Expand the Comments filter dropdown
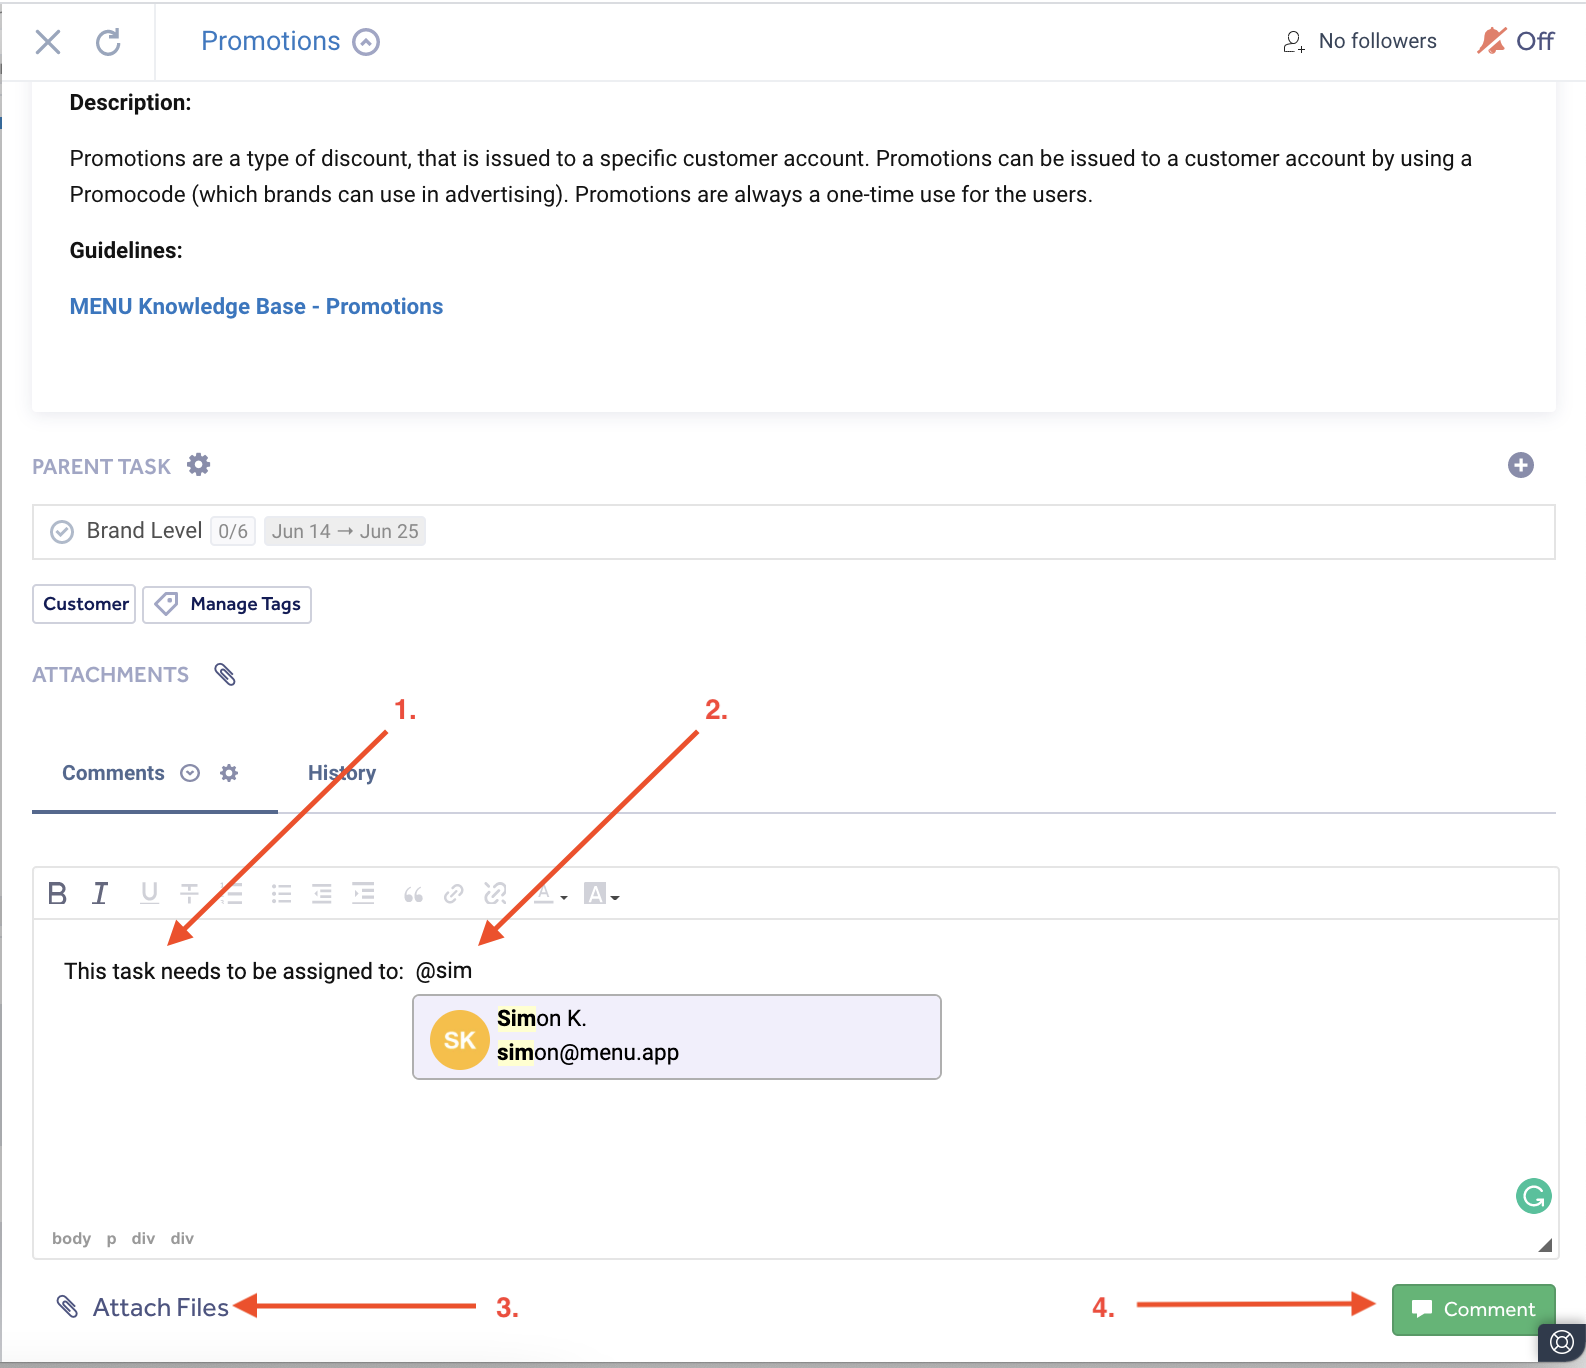1586x1368 pixels. [x=190, y=773]
